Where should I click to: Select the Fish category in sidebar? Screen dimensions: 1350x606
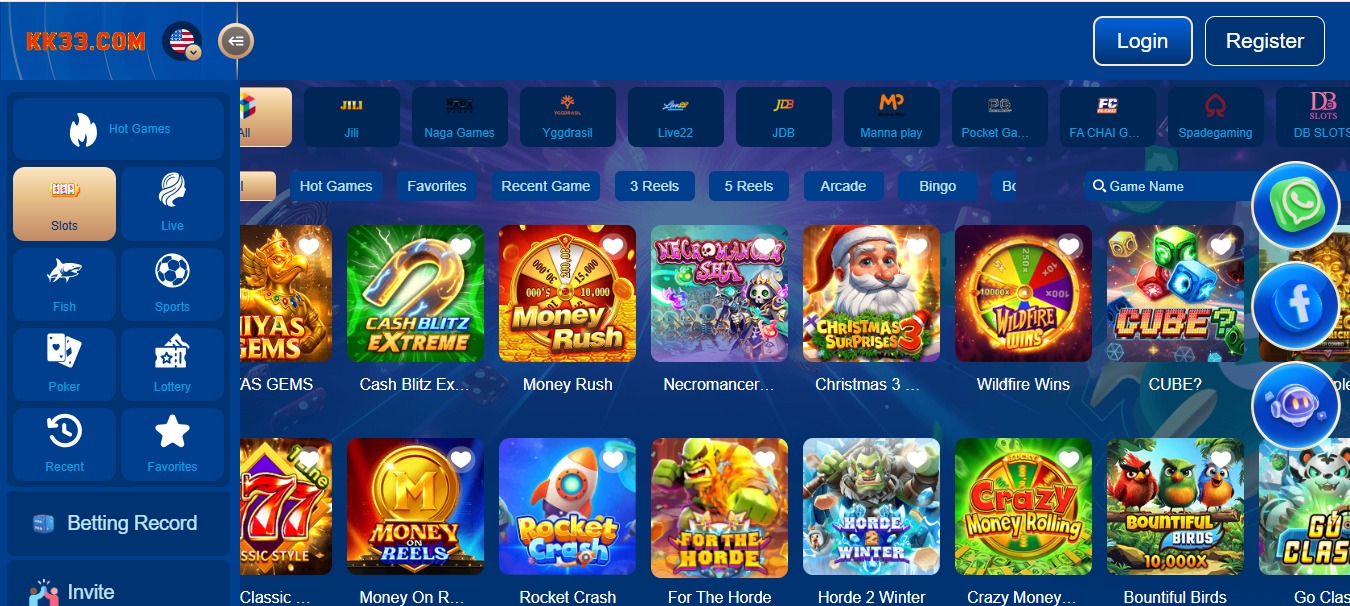64,284
